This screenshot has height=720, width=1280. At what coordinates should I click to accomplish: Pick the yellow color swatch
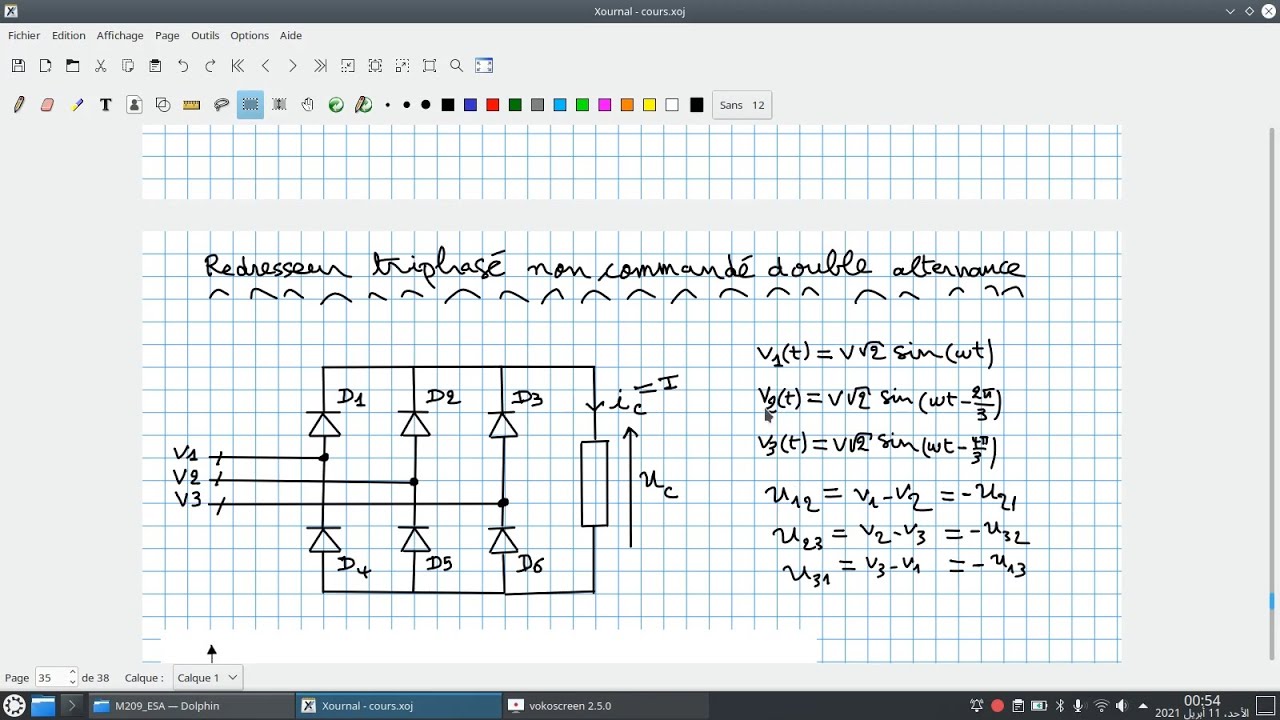[650, 105]
